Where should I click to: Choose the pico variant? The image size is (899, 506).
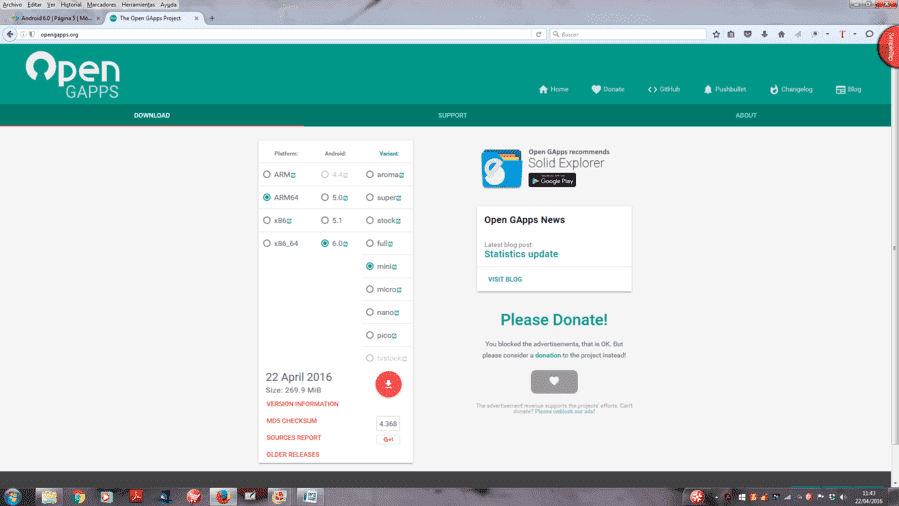tap(370, 335)
